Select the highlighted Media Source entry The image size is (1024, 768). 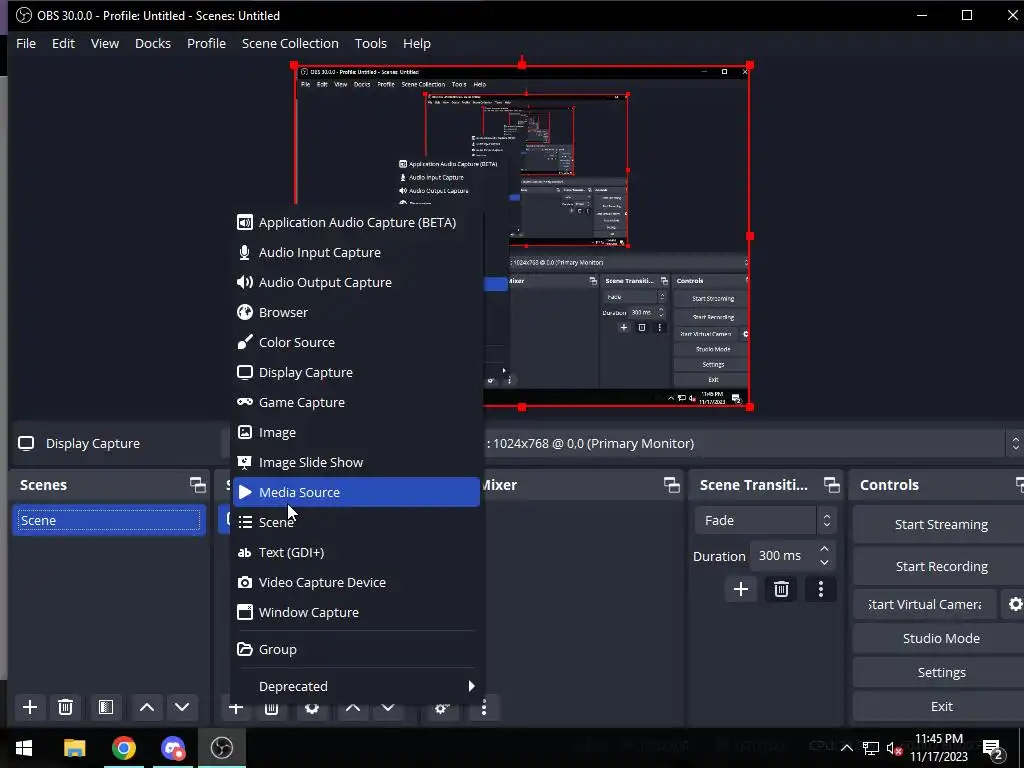(x=357, y=492)
